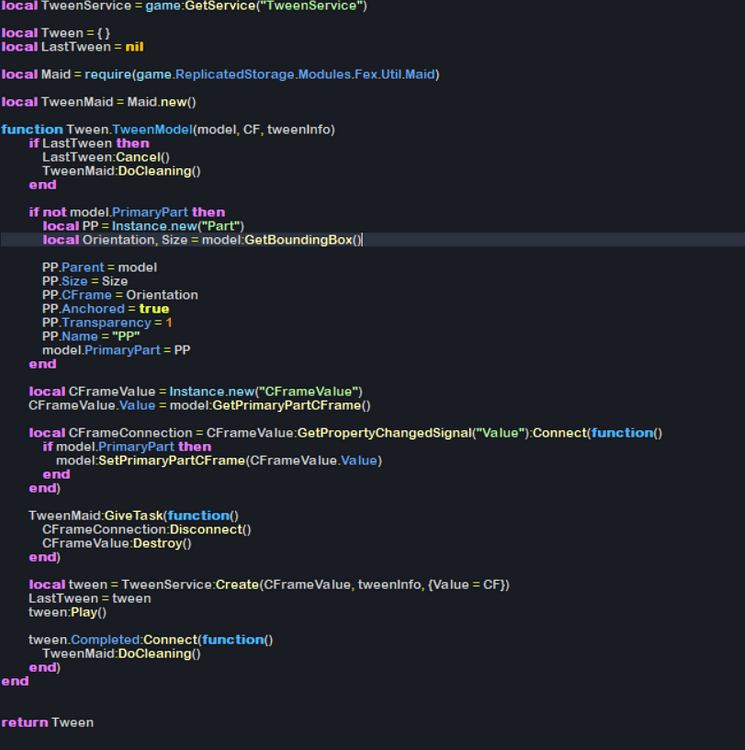Viewport: 745px width, 750px height.
Task: Click the 'CFrameValue:Destroy()' line
Action: pyautogui.click(x=117, y=543)
